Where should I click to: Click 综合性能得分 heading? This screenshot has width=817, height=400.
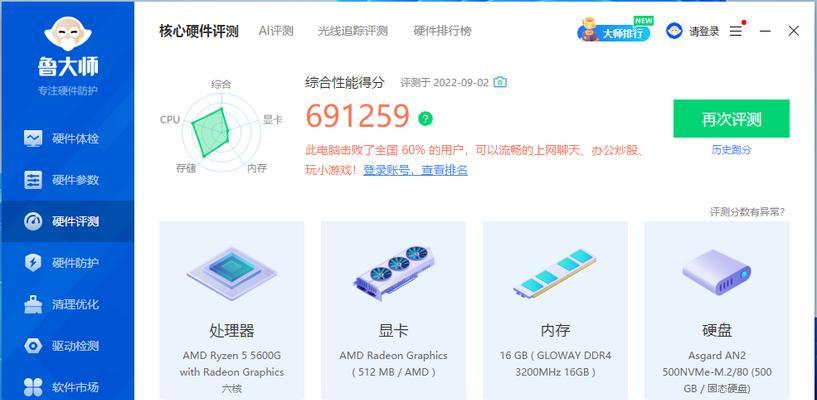(x=344, y=82)
